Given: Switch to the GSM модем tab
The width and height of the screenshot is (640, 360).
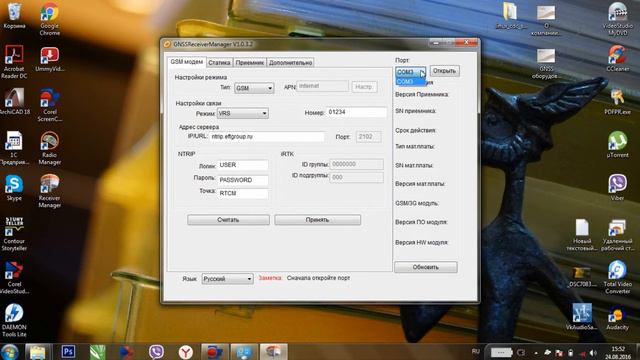Looking at the screenshot, I should pyautogui.click(x=187, y=62).
